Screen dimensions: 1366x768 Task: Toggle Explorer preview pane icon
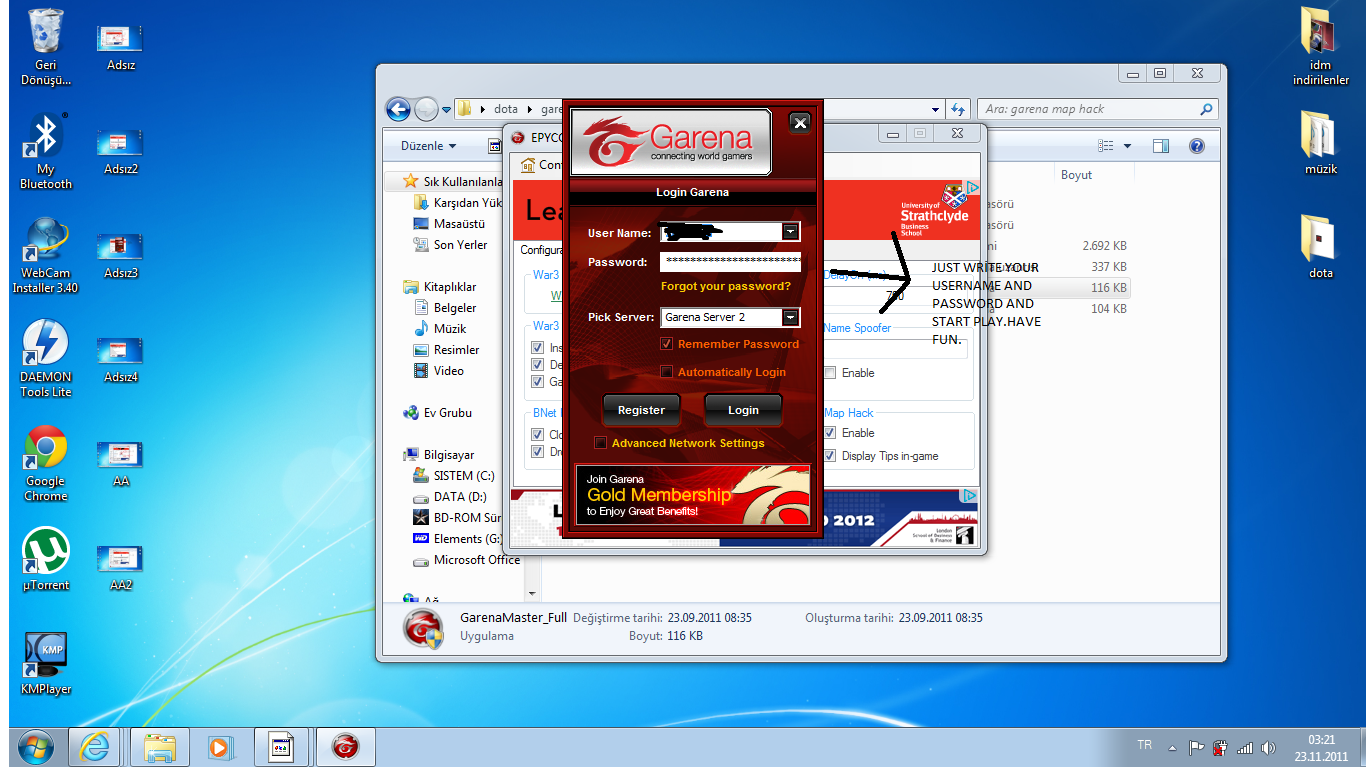[x=1161, y=146]
